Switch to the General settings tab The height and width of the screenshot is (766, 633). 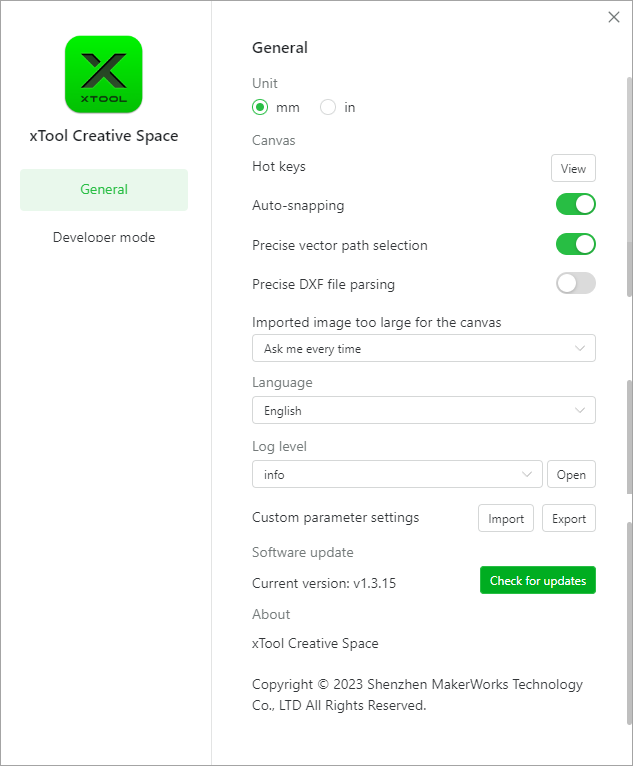tap(104, 190)
